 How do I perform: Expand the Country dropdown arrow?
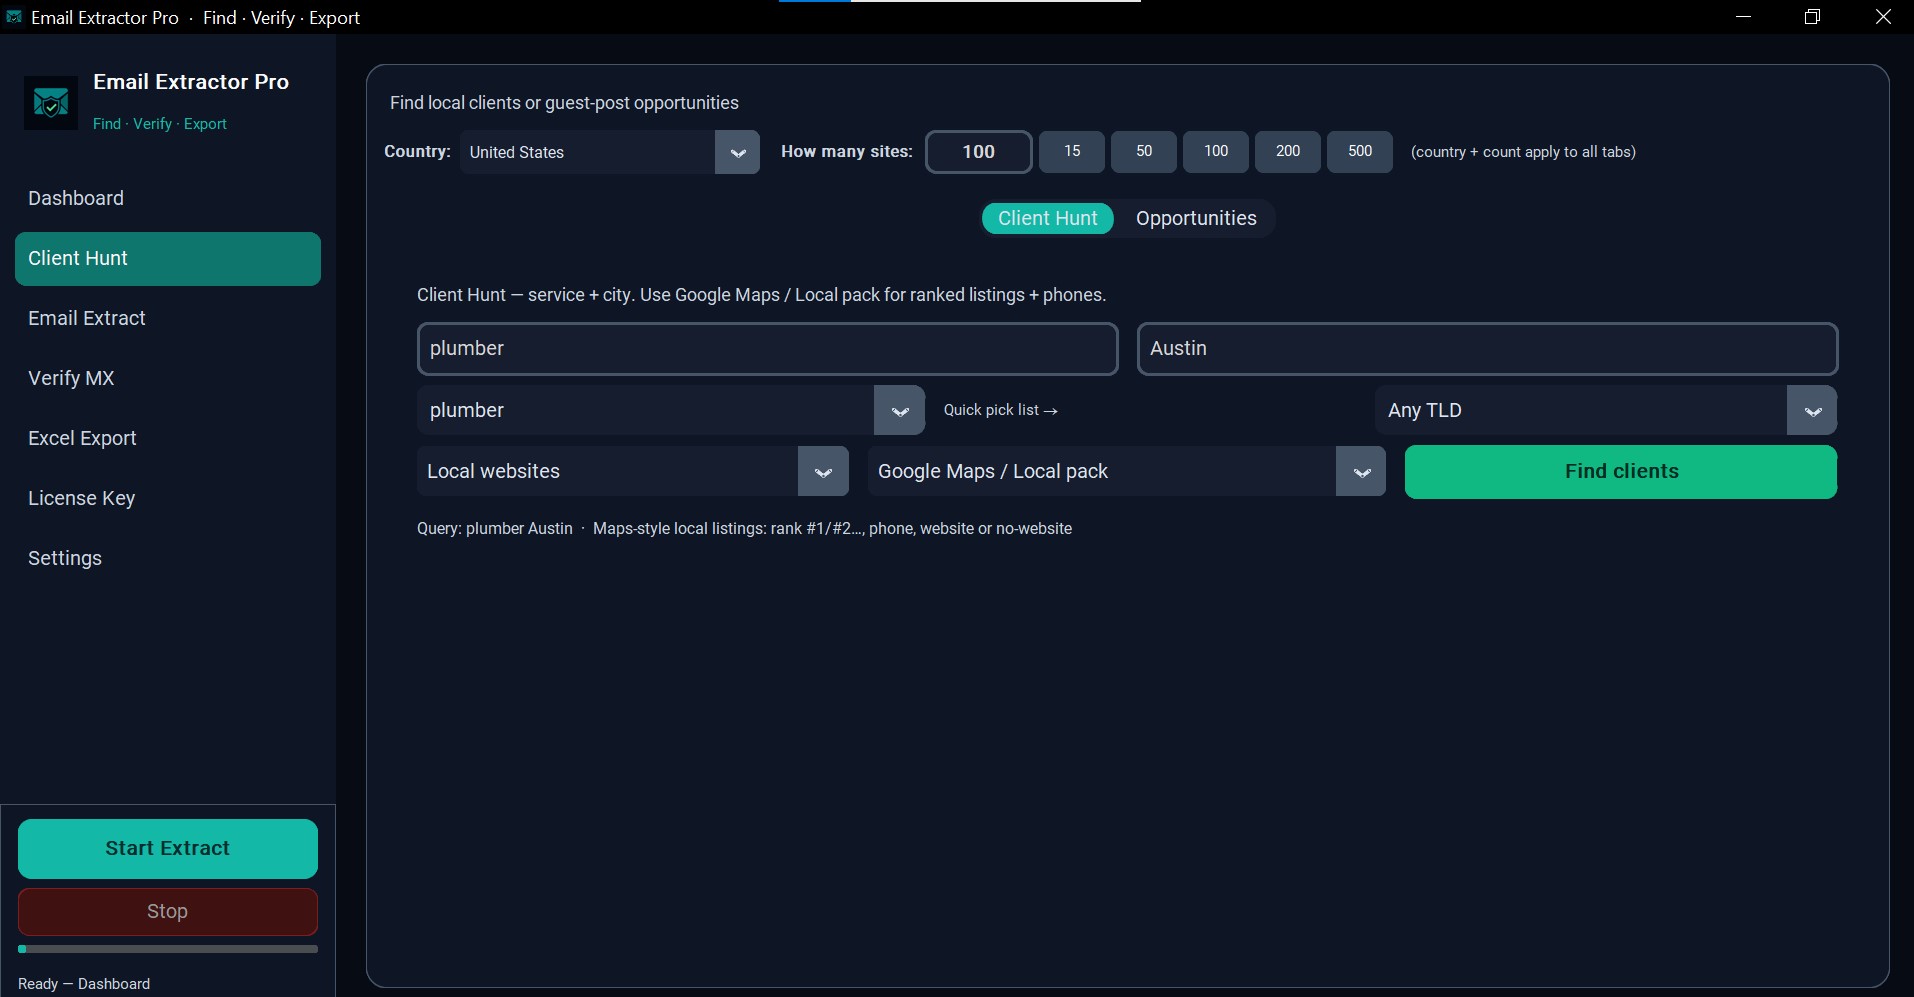[738, 152]
